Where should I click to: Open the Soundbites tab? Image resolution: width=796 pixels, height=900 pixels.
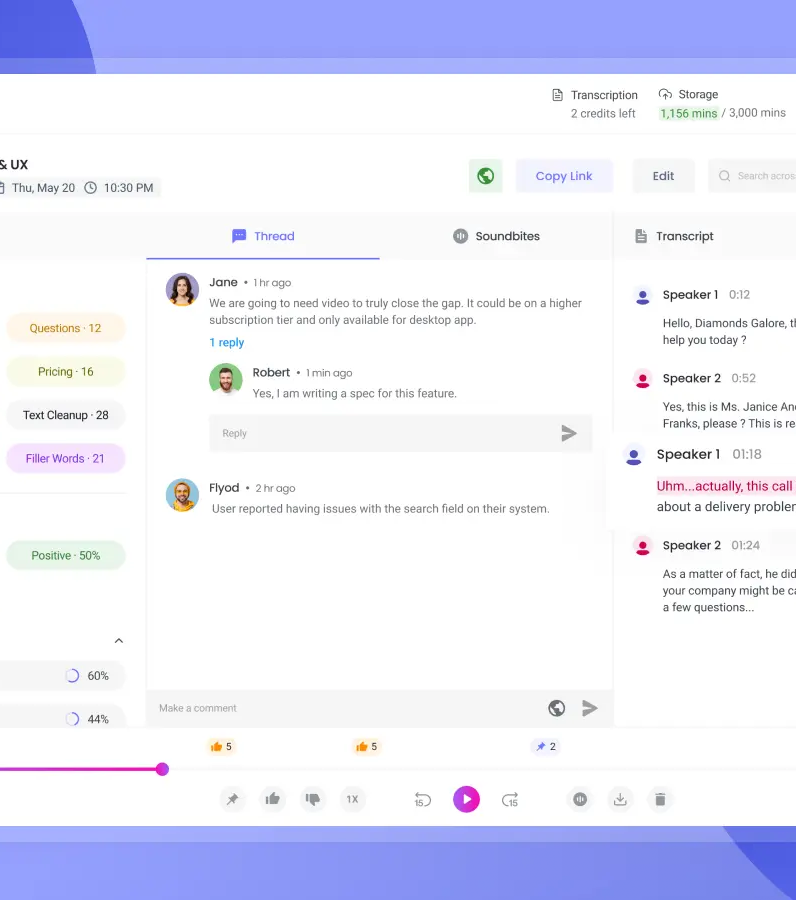coord(496,236)
